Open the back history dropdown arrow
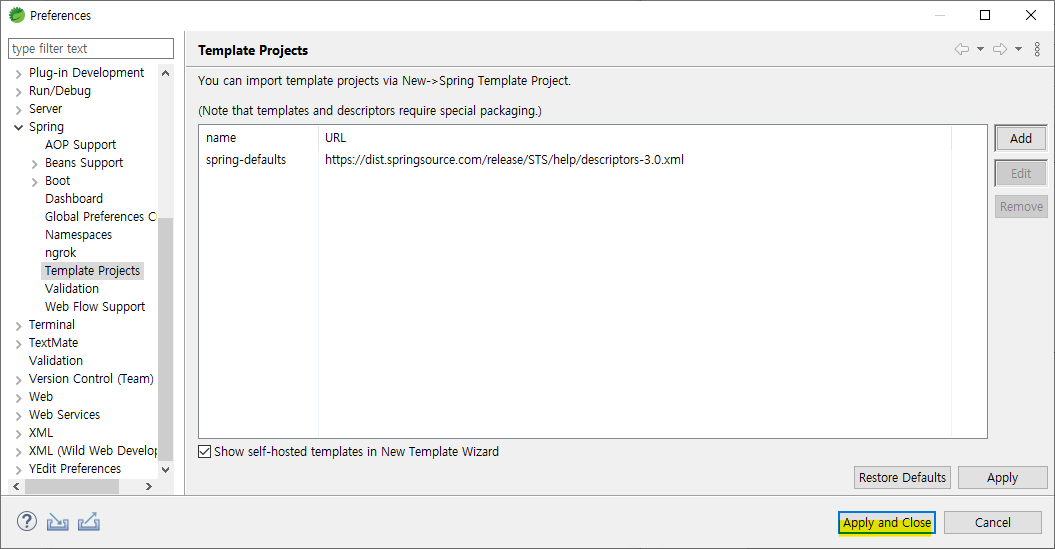This screenshot has height=549, width=1055. tap(980, 49)
